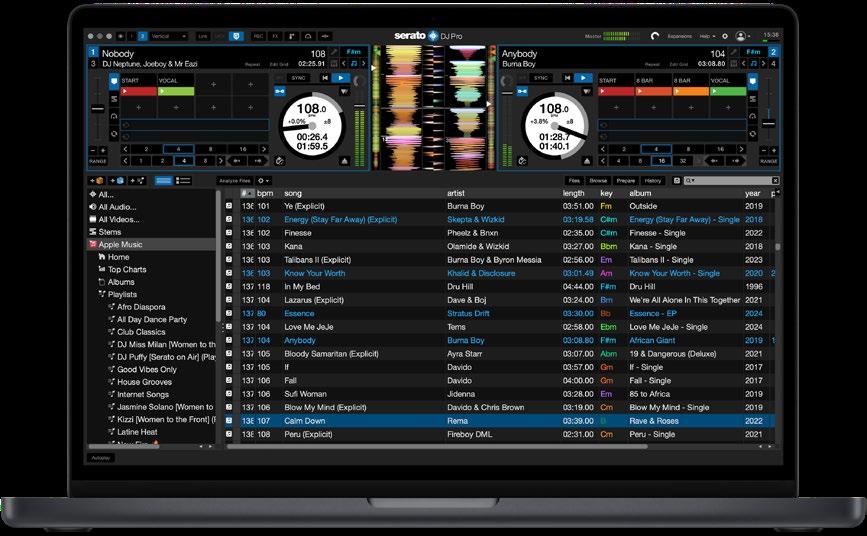The height and width of the screenshot is (536, 867).
Task: Sort library by bpm column header
Action: (265, 193)
